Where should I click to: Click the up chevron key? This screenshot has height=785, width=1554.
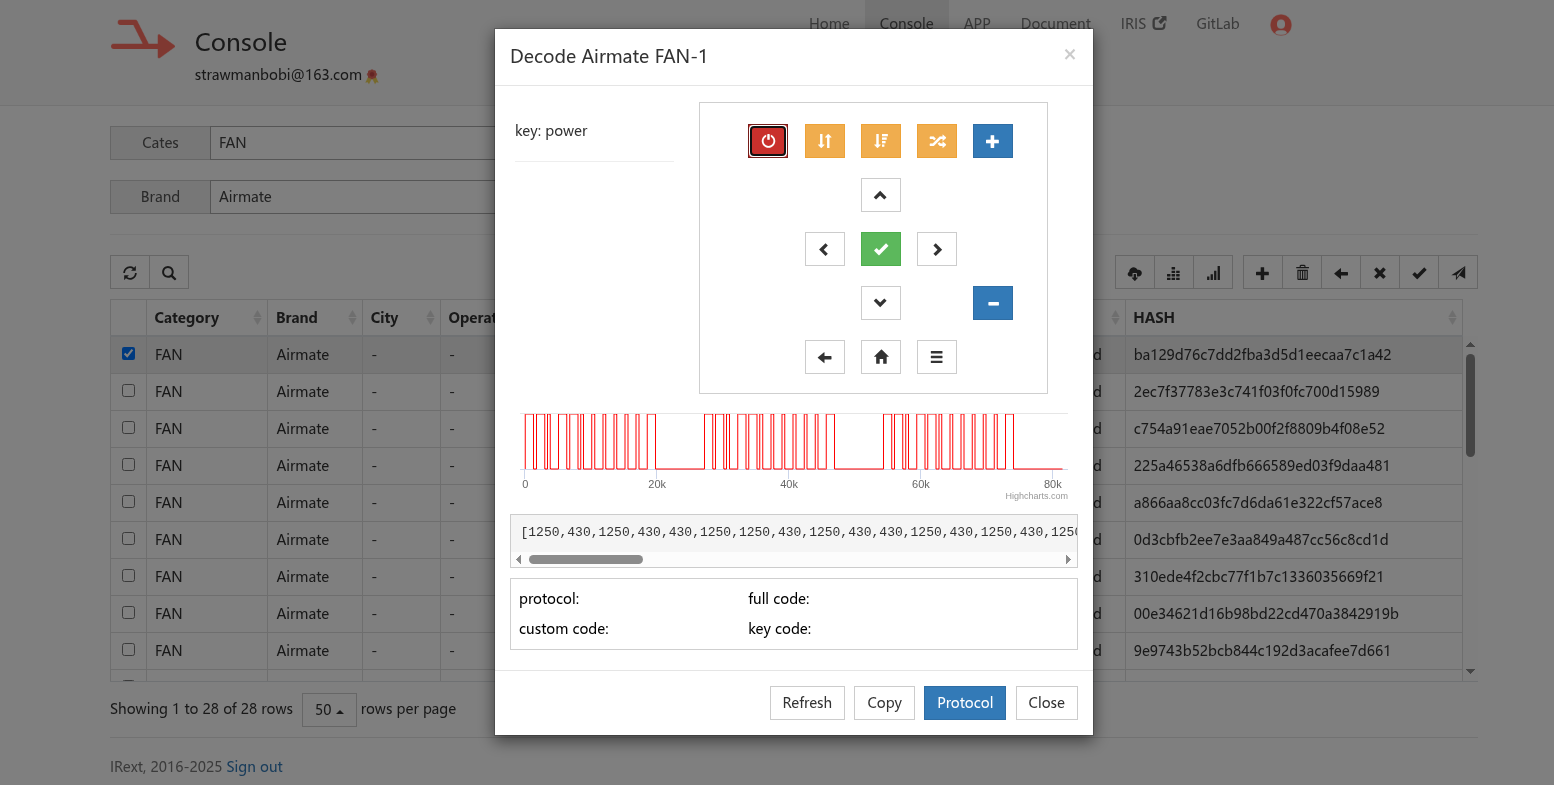880,195
